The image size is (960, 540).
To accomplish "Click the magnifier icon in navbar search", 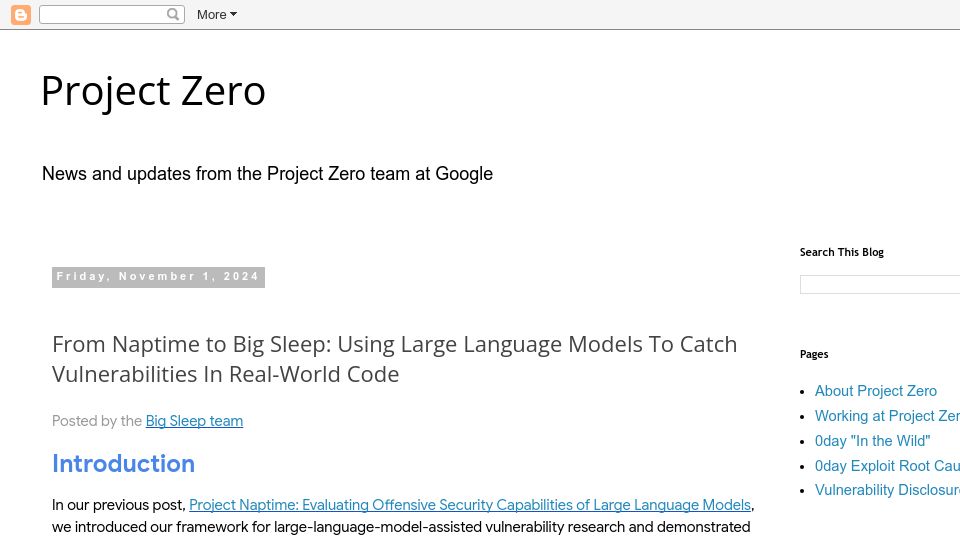I will click(x=173, y=14).
